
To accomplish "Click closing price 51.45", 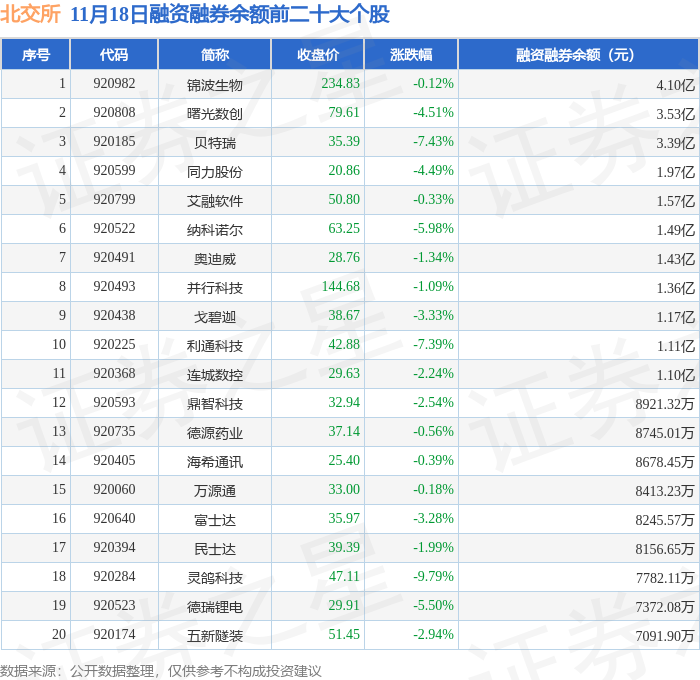I will click(344, 635).
